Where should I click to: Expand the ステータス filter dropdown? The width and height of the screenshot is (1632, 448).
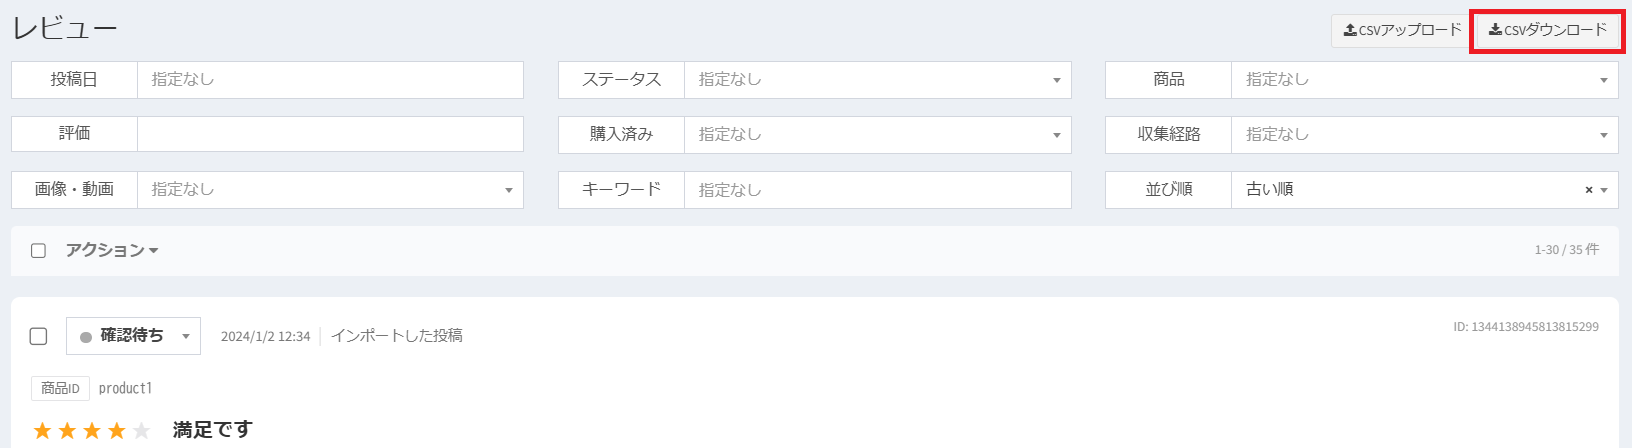click(x=877, y=80)
